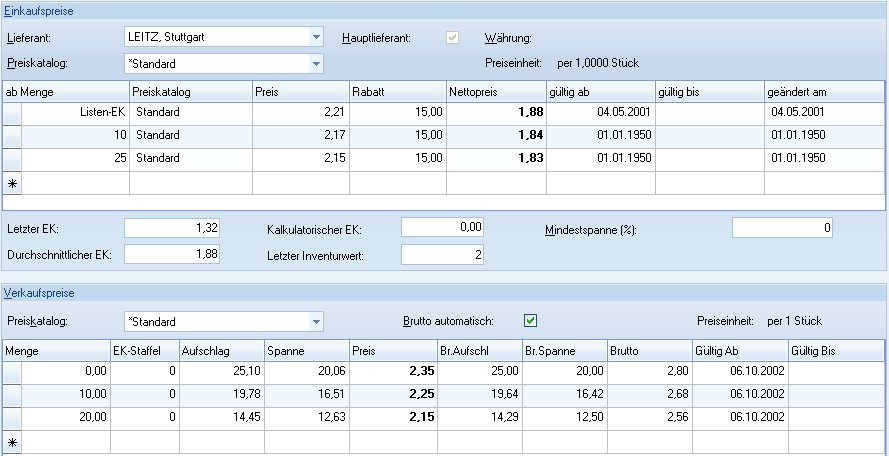
Task: Click the new row asterisk in Verkaufspreise table
Action: click(12, 441)
